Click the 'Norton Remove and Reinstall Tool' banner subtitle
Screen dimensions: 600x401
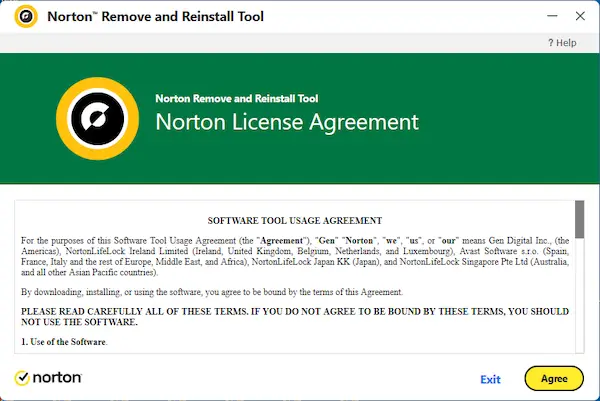pos(236,99)
